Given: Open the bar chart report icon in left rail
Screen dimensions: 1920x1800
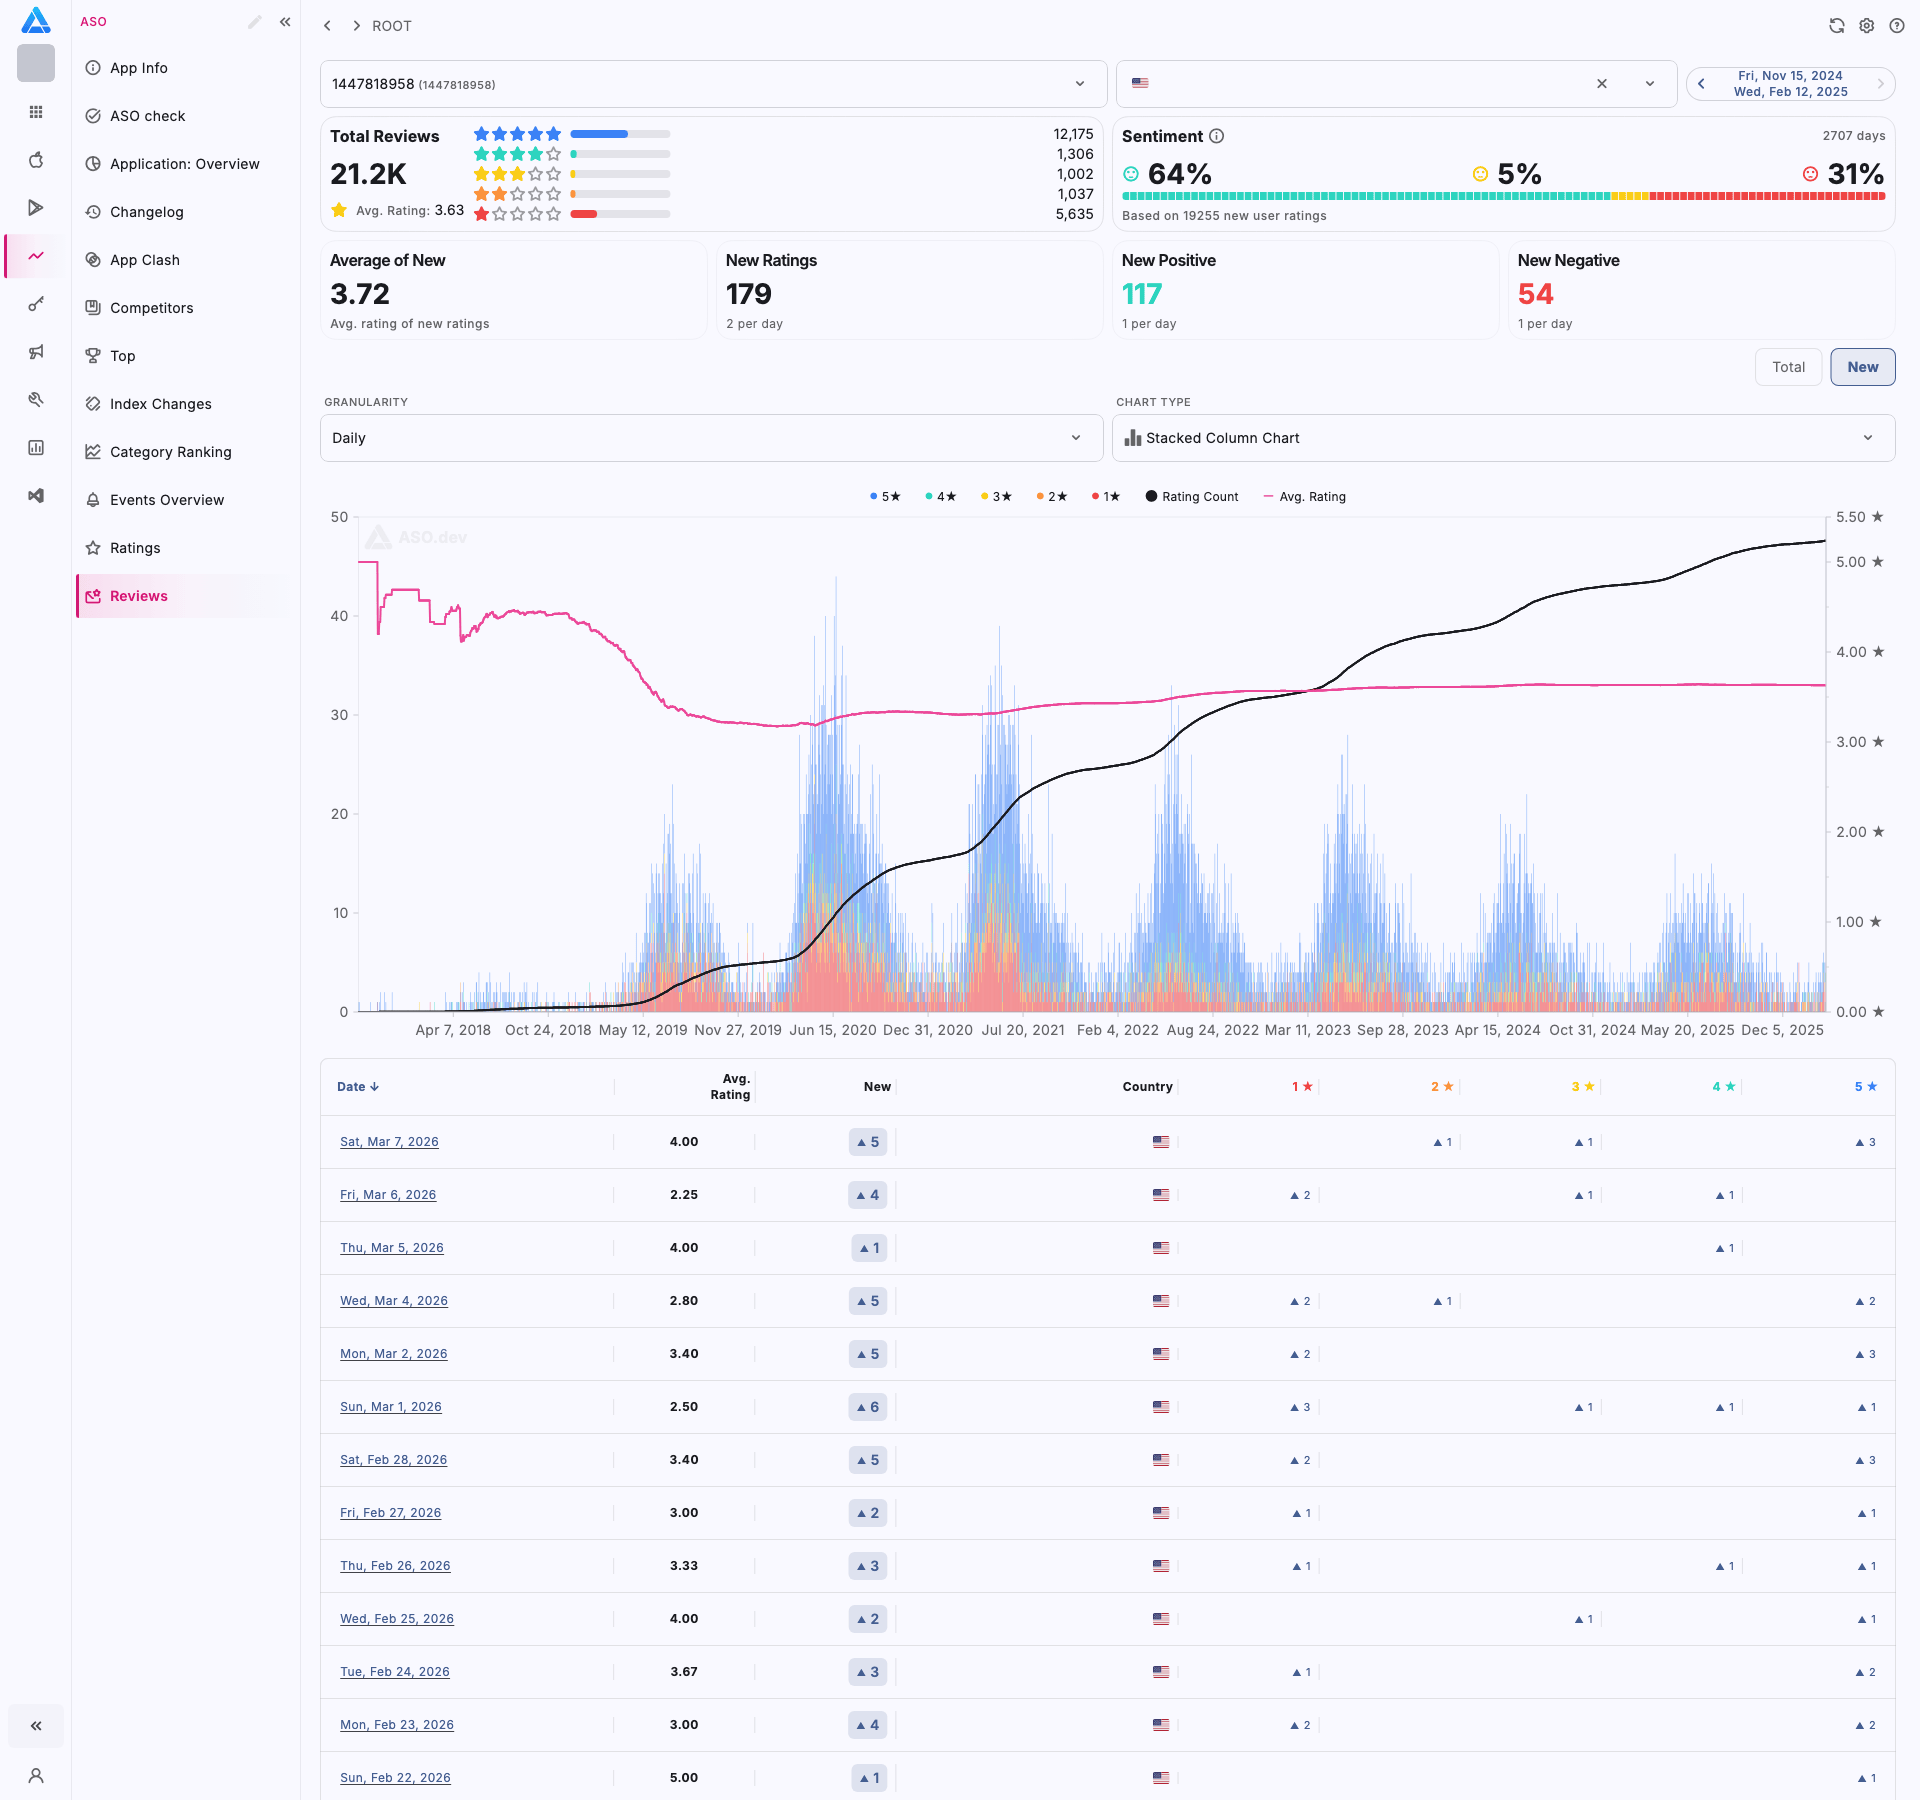Looking at the screenshot, I should pyautogui.click(x=36, y=448).
